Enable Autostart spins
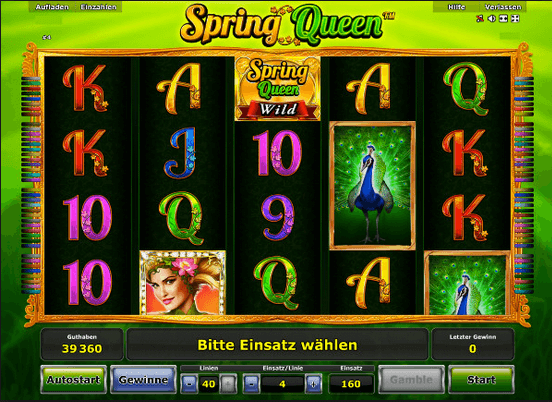552x402 pixels. 74,379
